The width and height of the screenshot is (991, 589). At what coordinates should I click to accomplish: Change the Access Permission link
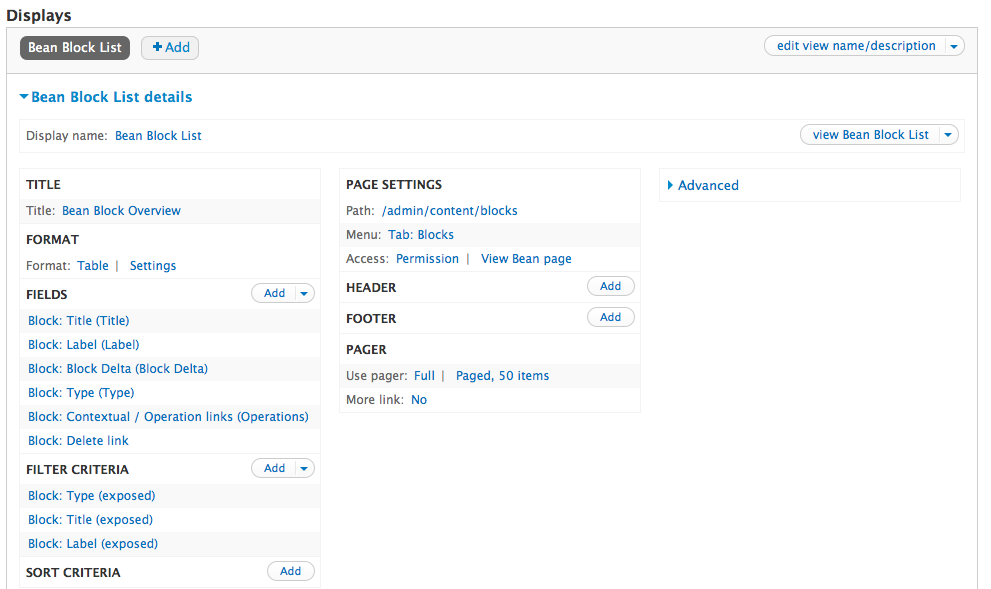click(427, 258)
